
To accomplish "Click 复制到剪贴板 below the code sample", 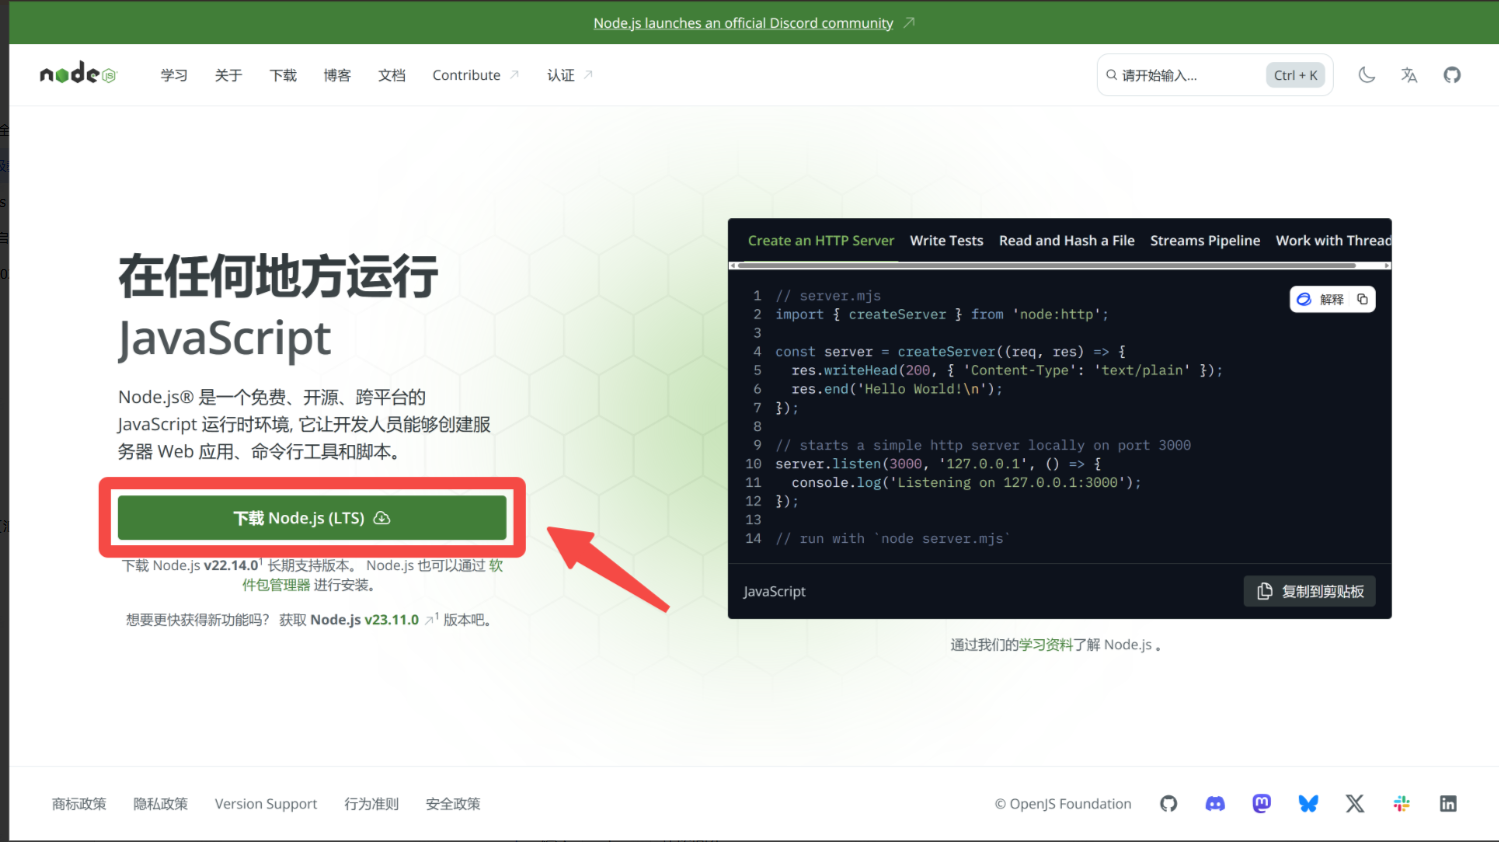I will tap(1310, 591).
